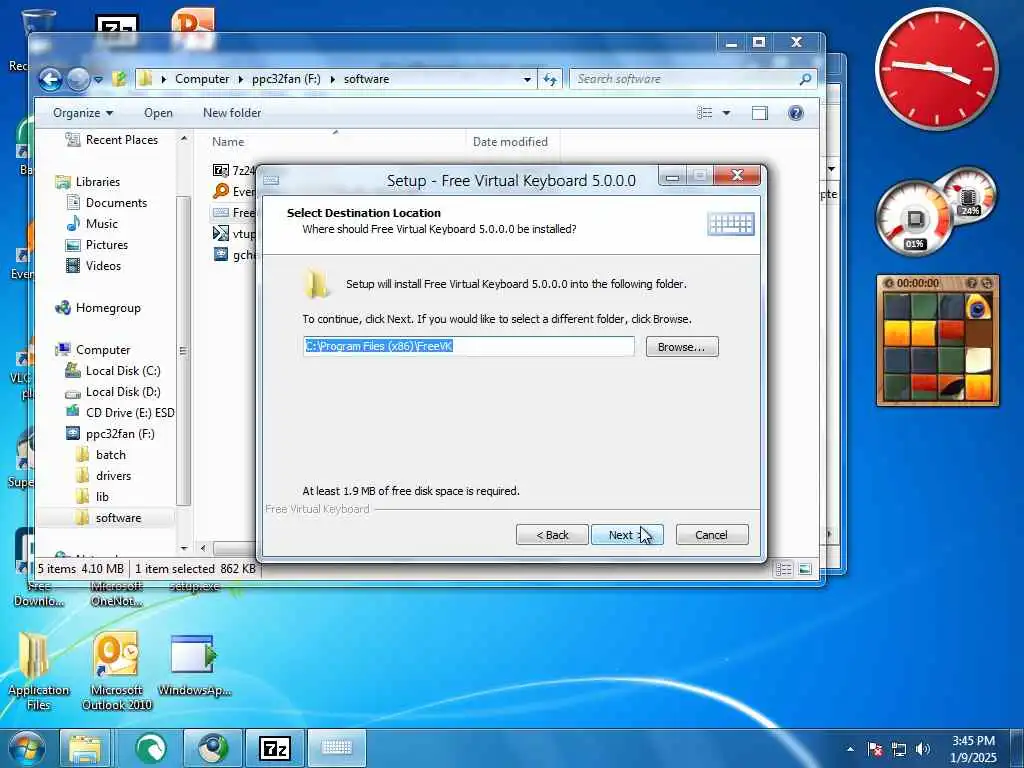The width and height of the screenshot is (1024, 768).
Task: Click Next in the Setup wizard
Action: pos(627,535)
